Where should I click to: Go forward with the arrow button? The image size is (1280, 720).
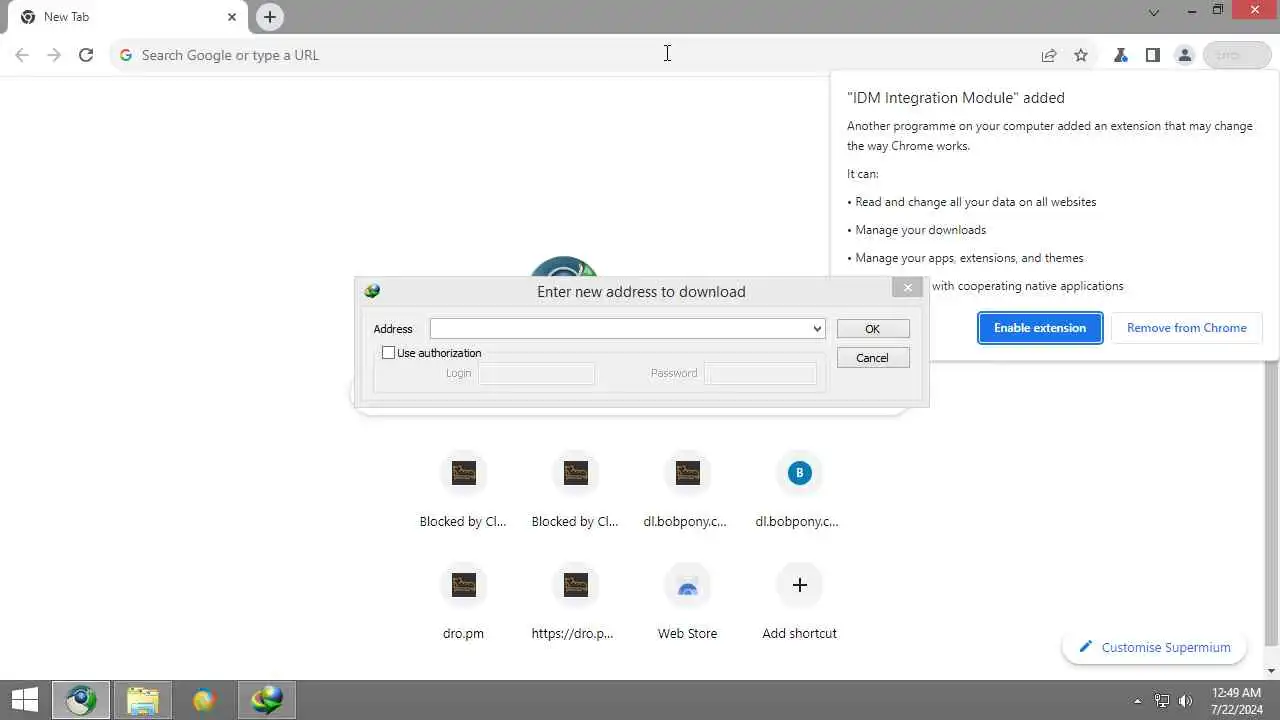click(54, 55)
